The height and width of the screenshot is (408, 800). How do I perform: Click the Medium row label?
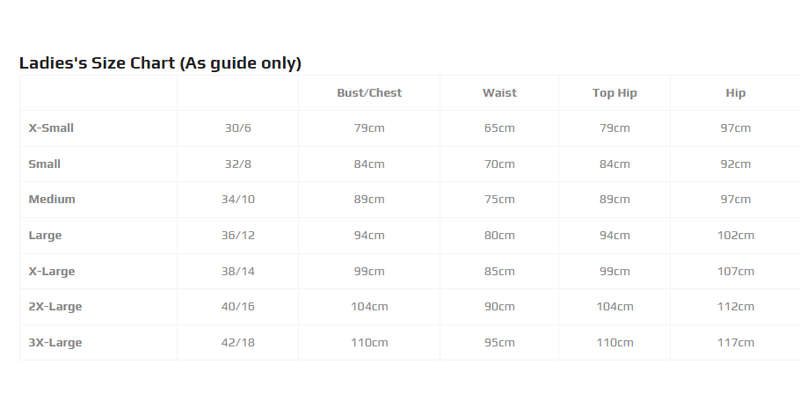click(x=52, y=199)
